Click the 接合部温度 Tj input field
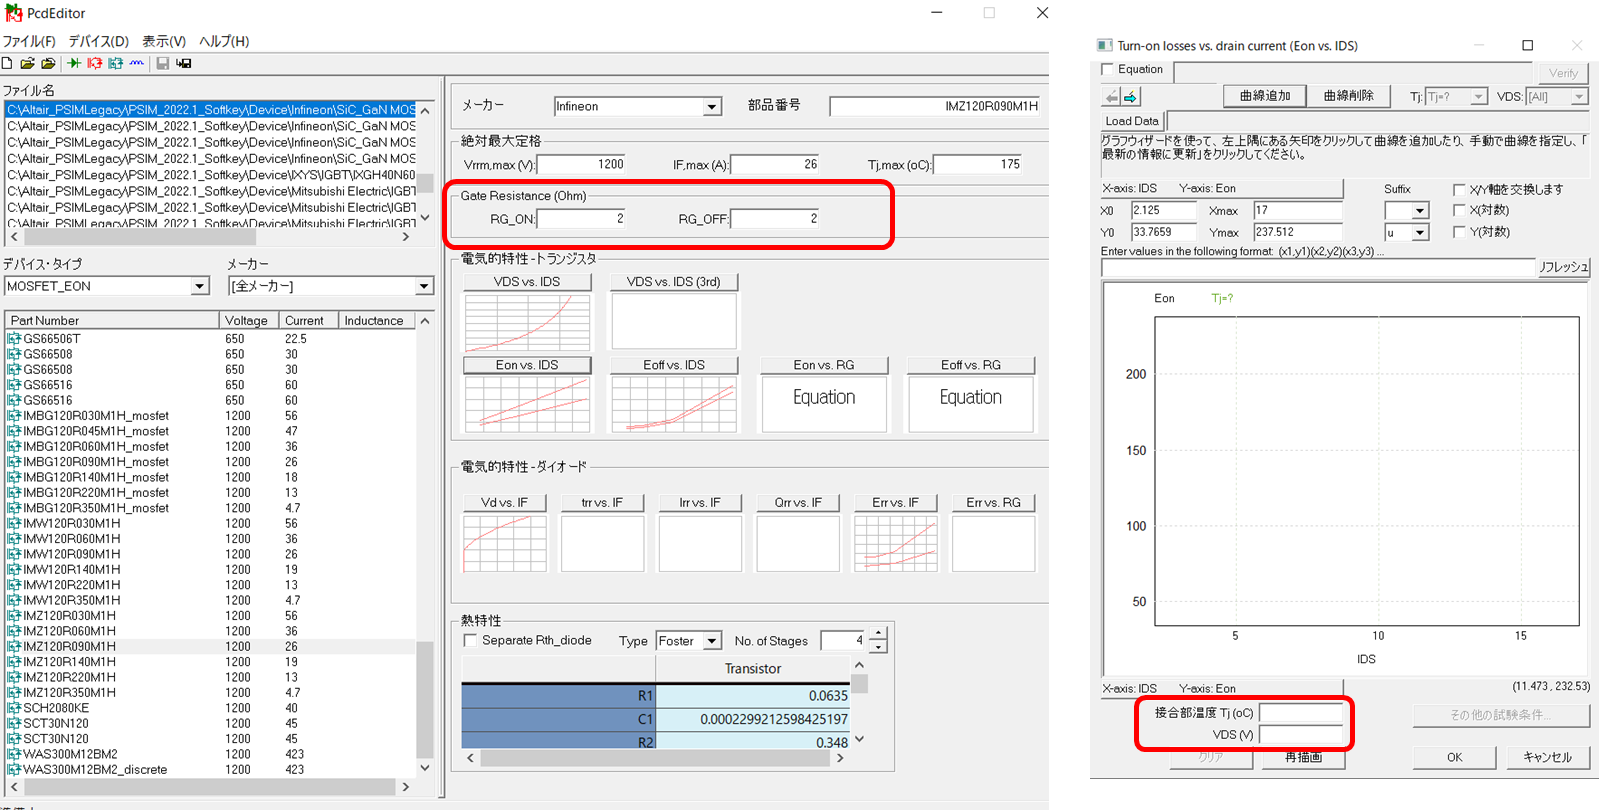The height and width of the screenshot is (810, 1599). tap(1300, 713)
